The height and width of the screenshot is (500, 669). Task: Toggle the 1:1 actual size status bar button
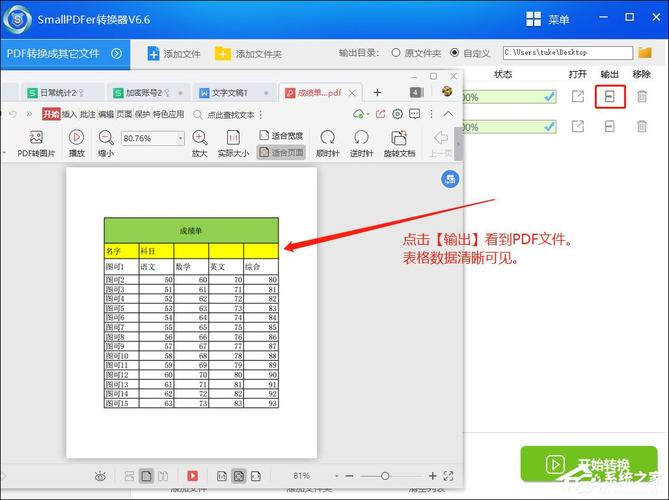221,476
